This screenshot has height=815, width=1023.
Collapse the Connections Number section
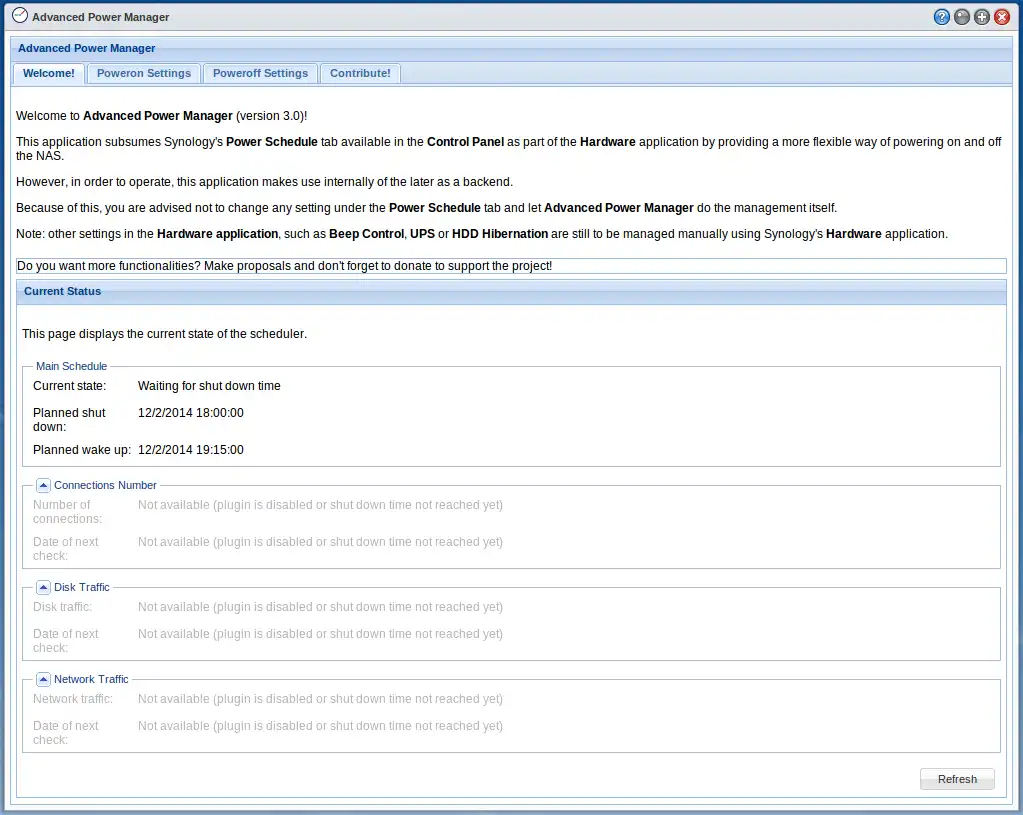[43, 485]
